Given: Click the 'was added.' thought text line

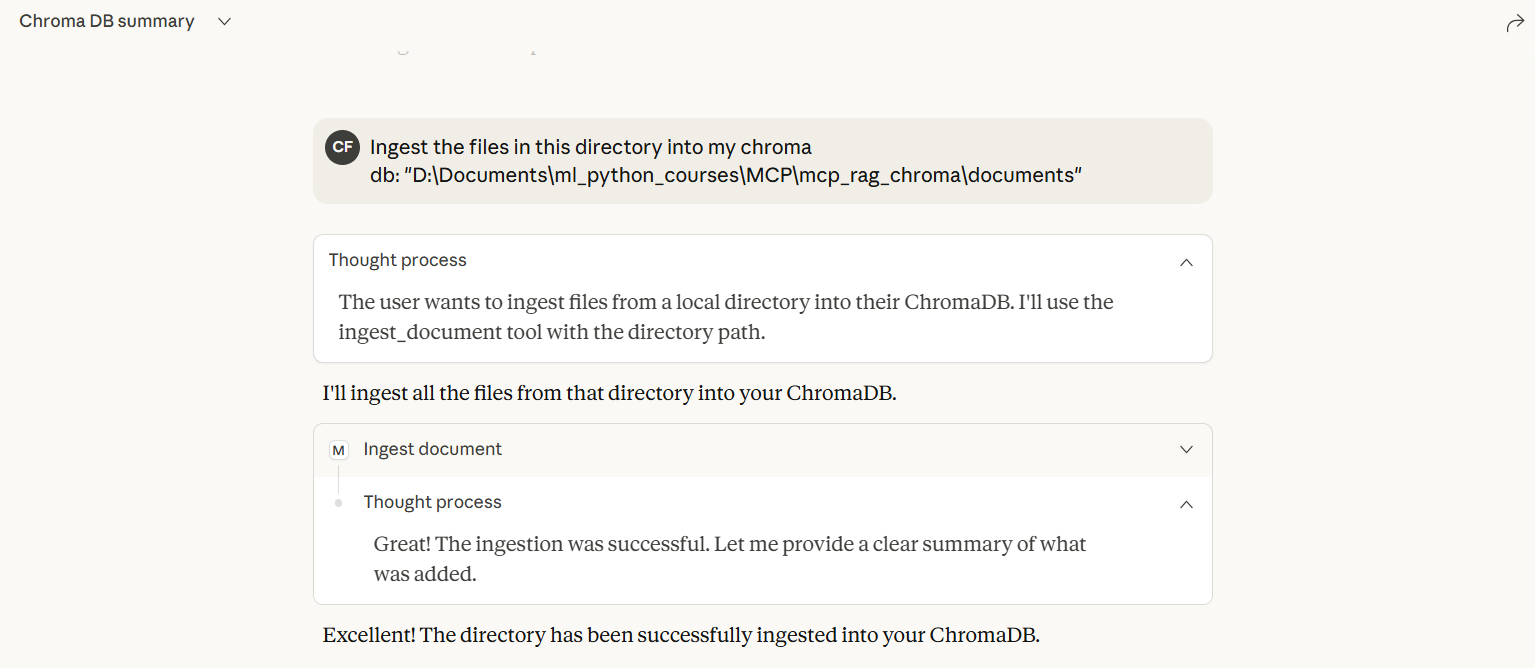Looking at the screenshot, I should (425, 575).
